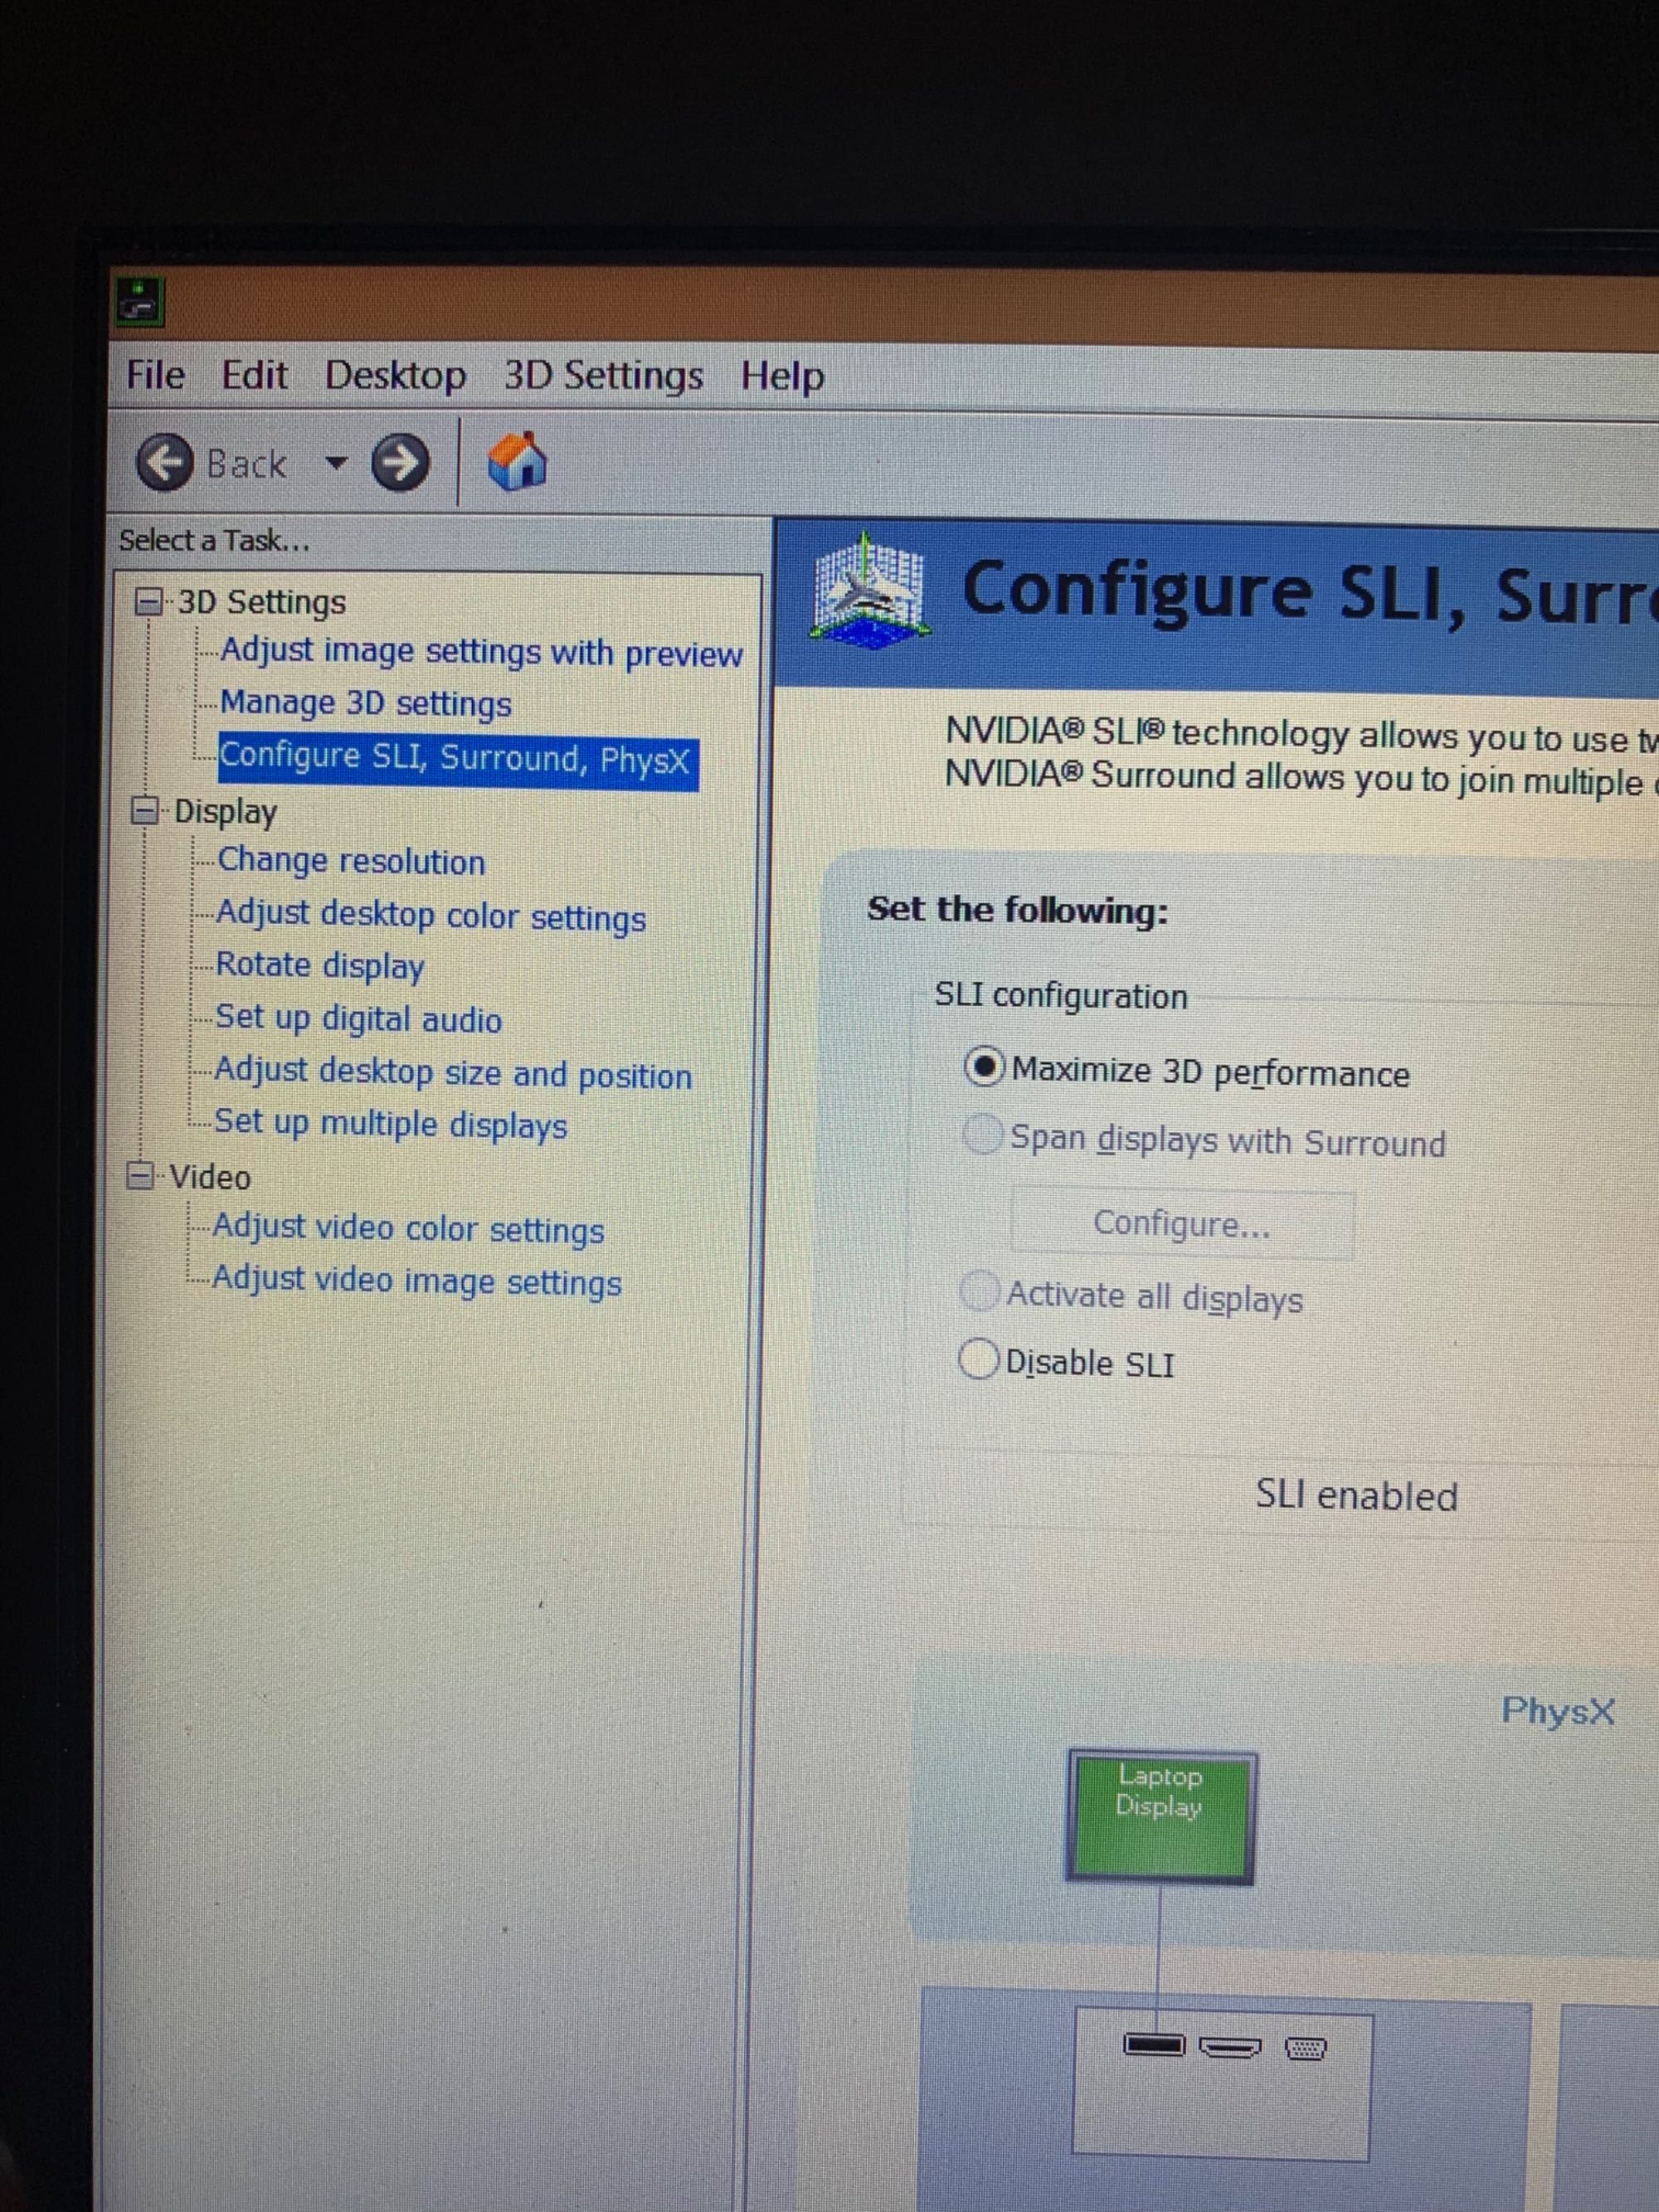Select the HDMI connector icon
Image resolution: width=1659 pixels, height=2212 pixels.
(1230, 2047)
